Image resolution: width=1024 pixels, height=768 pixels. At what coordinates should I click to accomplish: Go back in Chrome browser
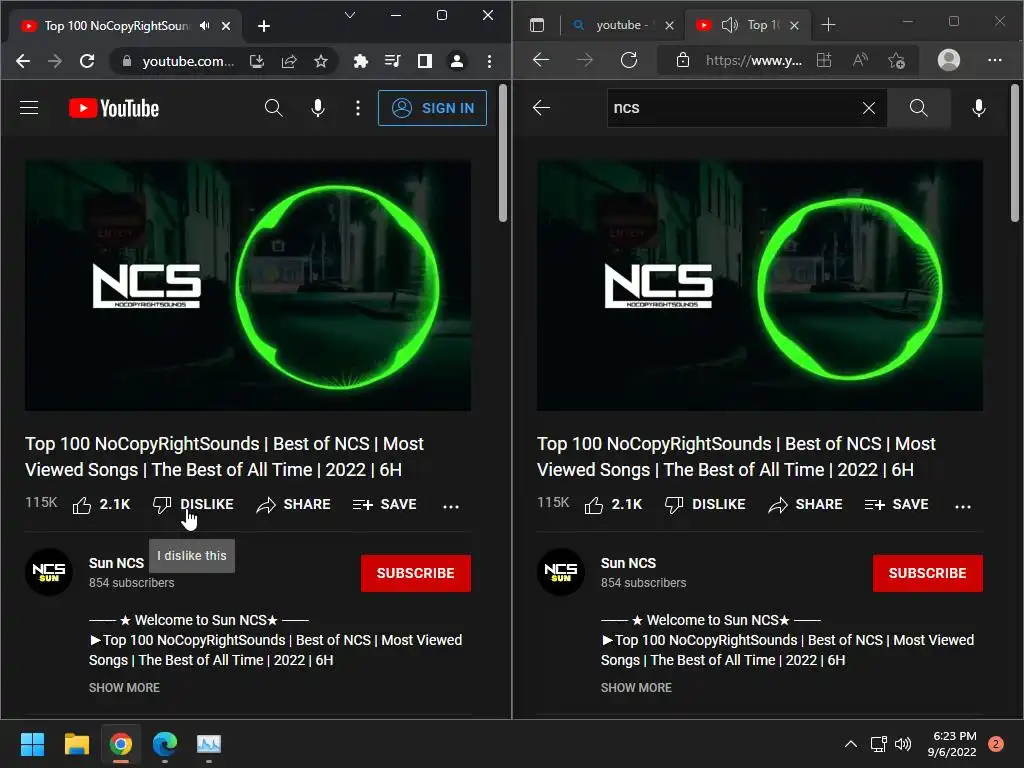[23, 61]
